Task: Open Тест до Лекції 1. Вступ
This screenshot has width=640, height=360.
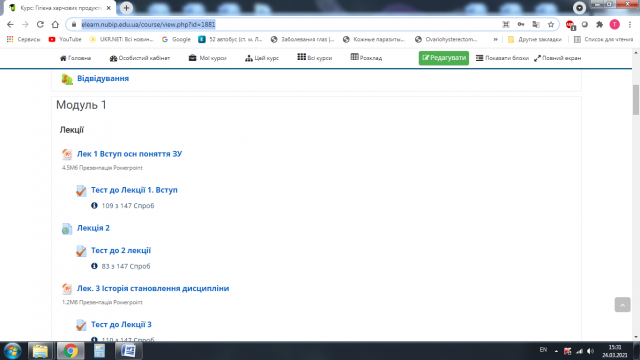Action: point(134,190)
